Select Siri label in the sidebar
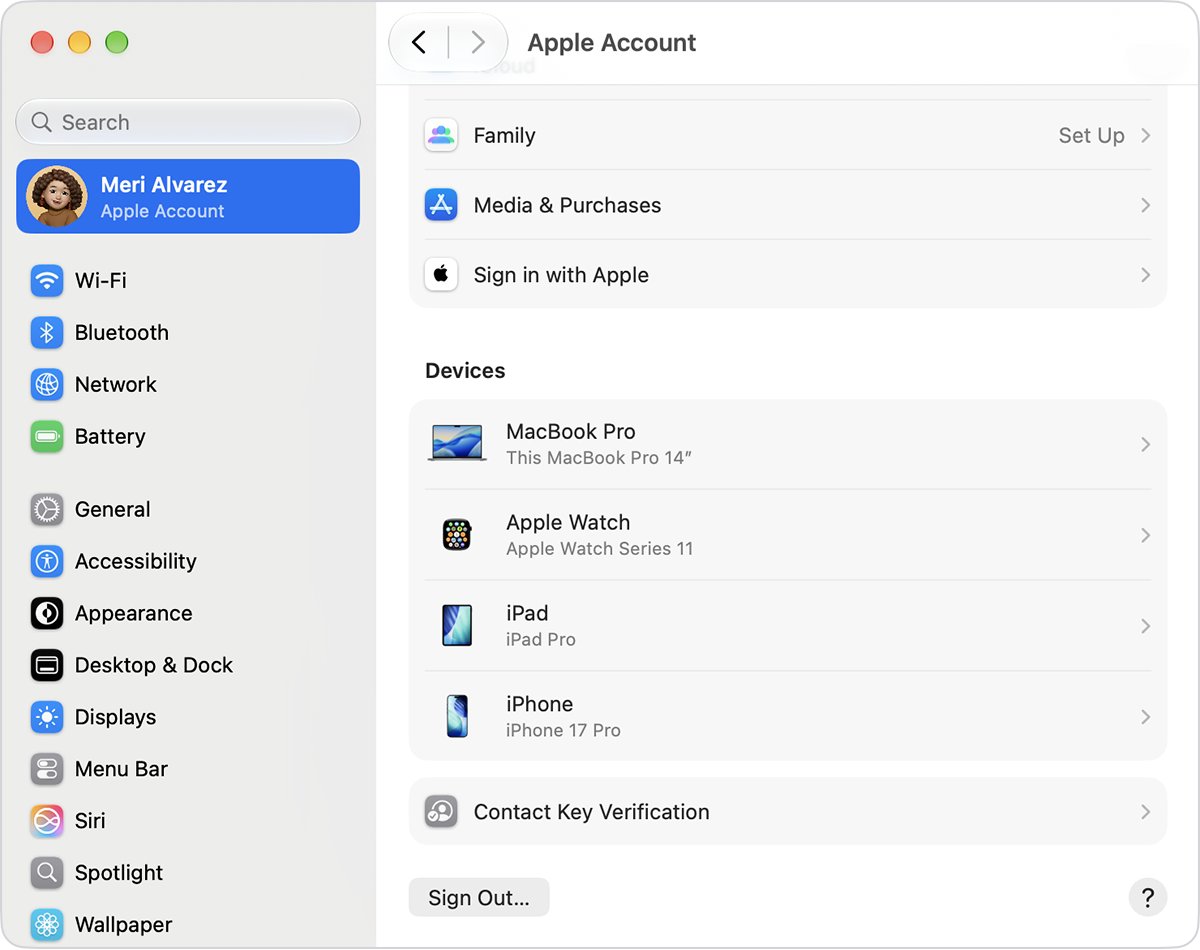 [90, 822]
